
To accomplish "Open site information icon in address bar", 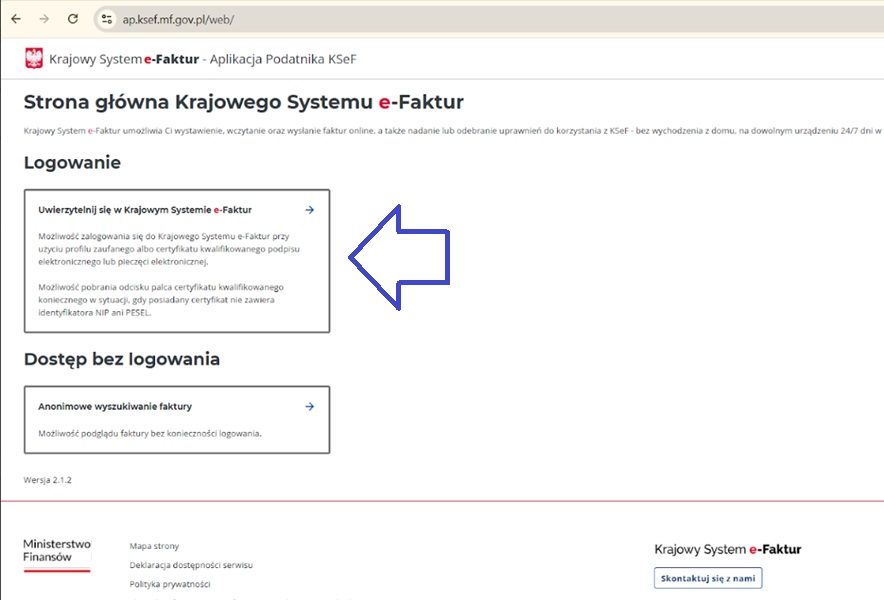I will 107,19.
